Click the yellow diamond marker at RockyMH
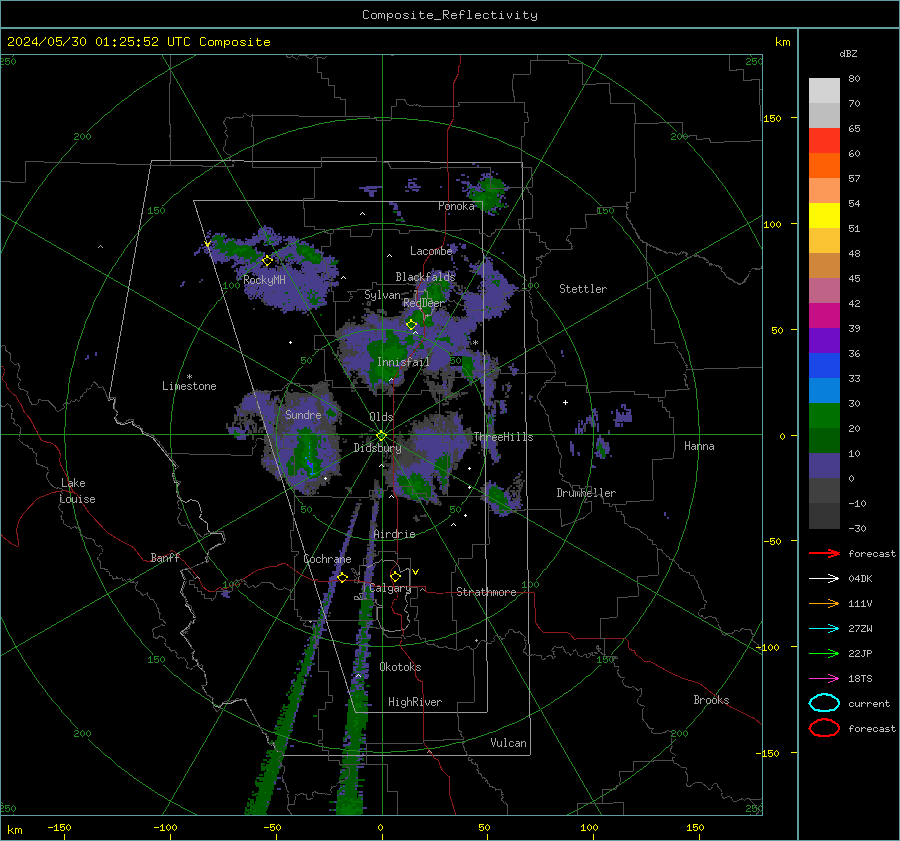The height and width of the screenshot is (841, 900). click(x=267, y=261)
